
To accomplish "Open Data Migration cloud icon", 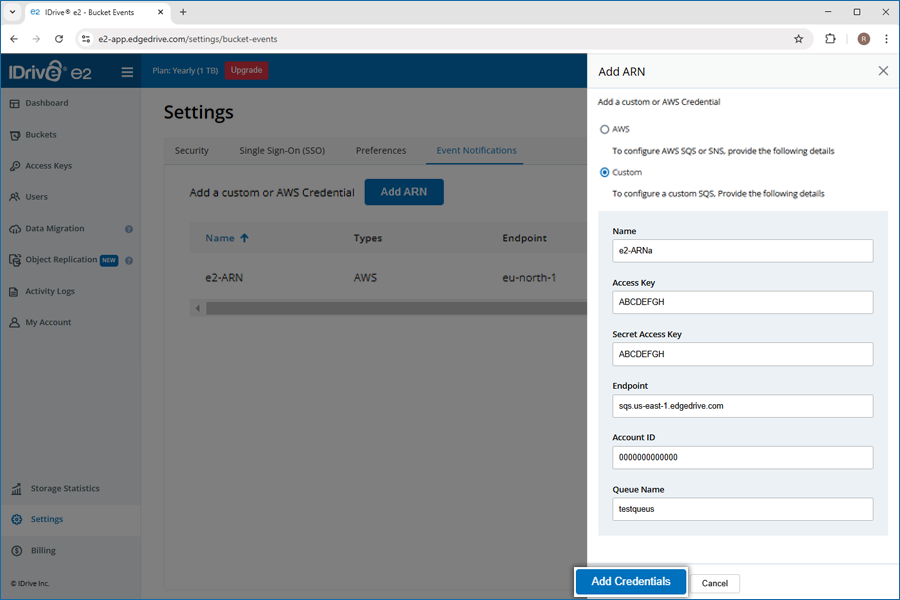I will point(15,229).
